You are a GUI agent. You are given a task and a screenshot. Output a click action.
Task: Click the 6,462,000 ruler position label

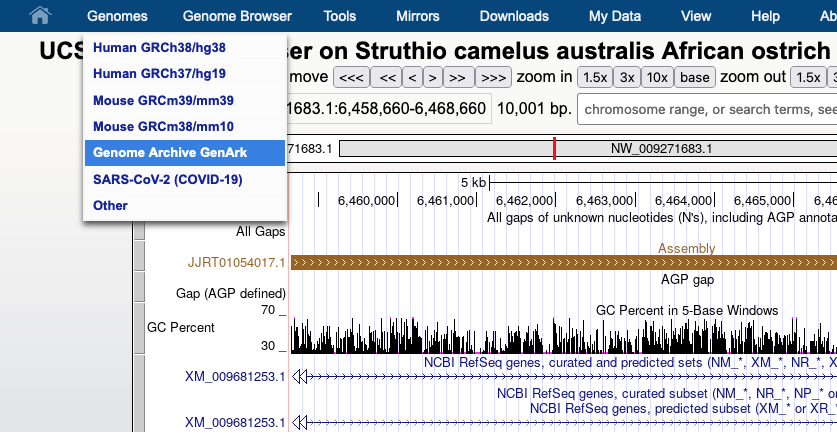point(524,201)
